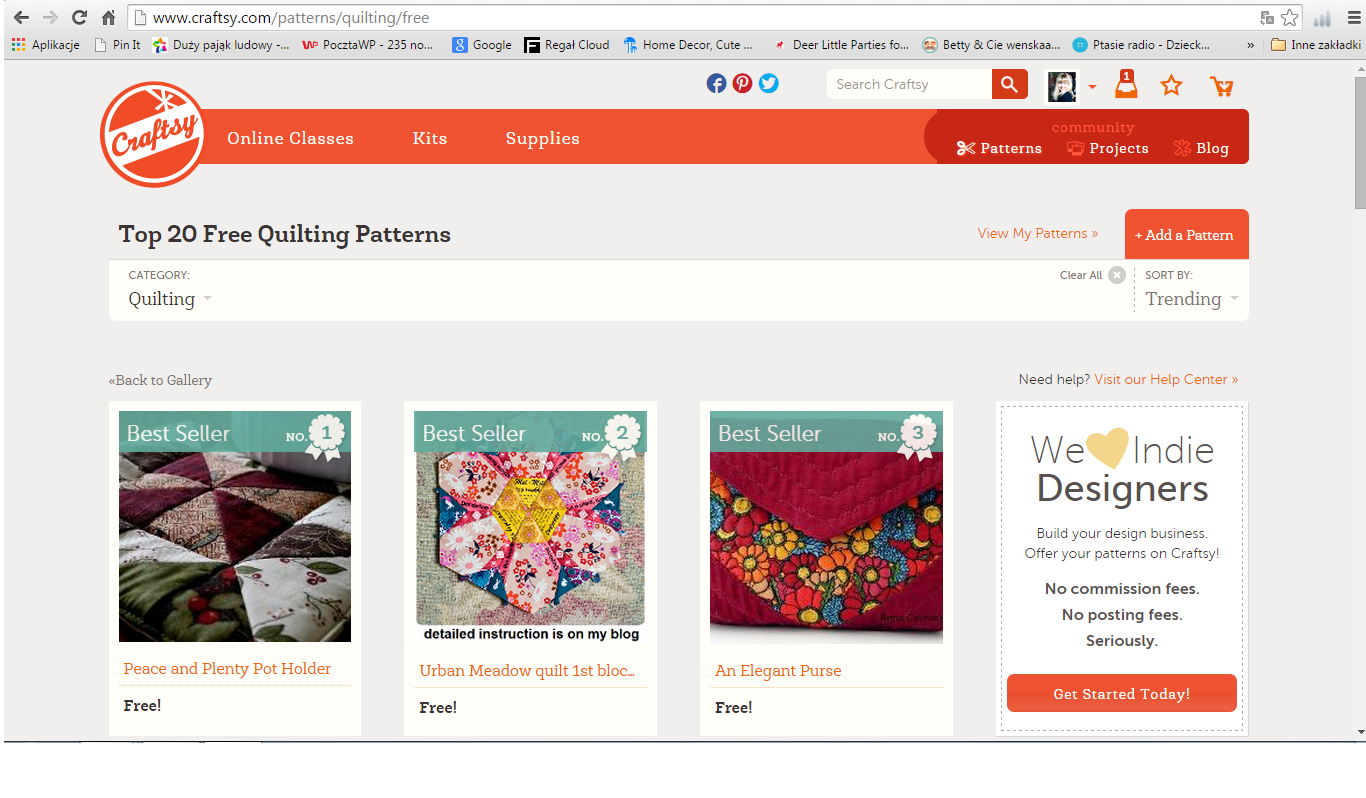Click the red search magnifier button
The width and height of the screenshot is (1366, 798).
[1010, 84]
